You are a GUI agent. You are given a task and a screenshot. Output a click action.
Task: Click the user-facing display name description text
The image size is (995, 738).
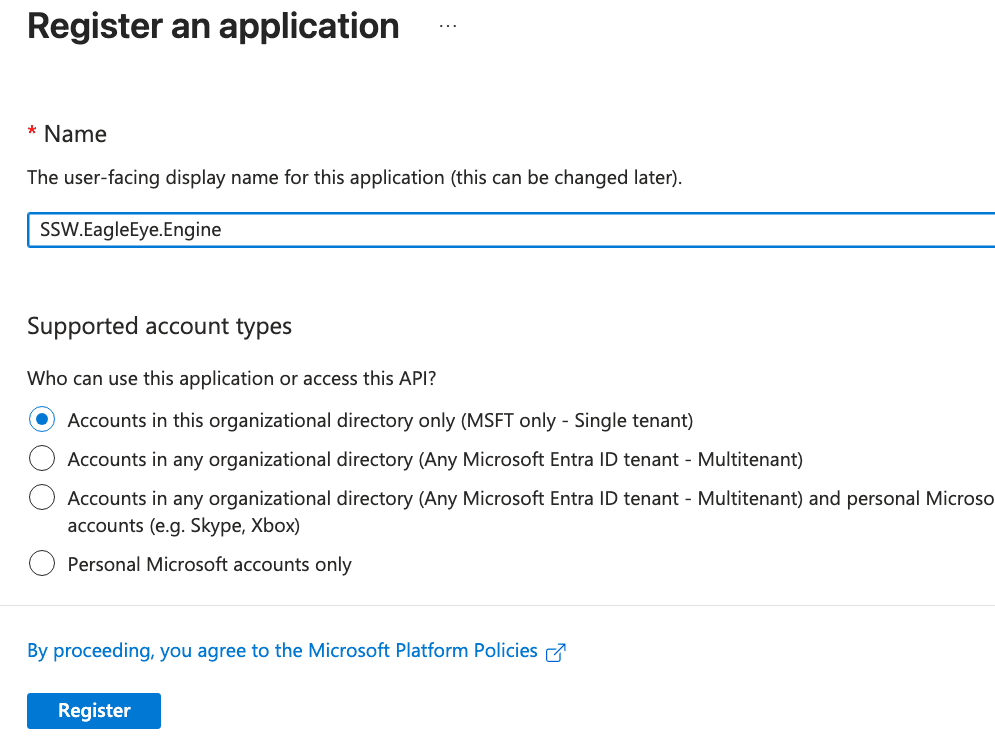pyautogui.click(x=354, y=178)
